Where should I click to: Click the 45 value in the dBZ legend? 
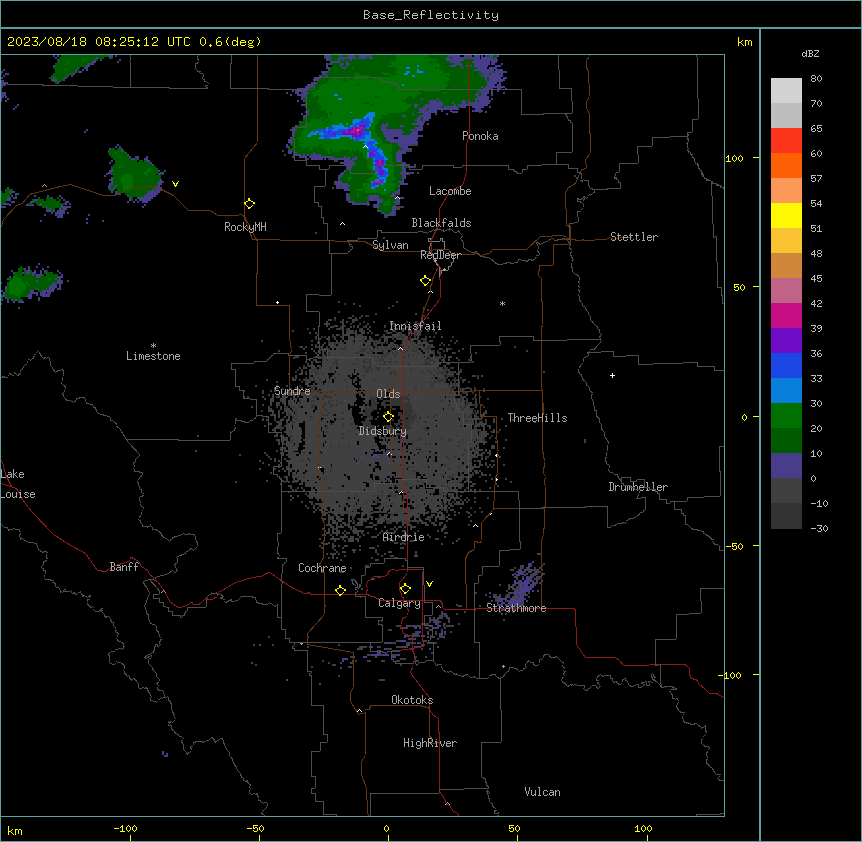[816, 279]
